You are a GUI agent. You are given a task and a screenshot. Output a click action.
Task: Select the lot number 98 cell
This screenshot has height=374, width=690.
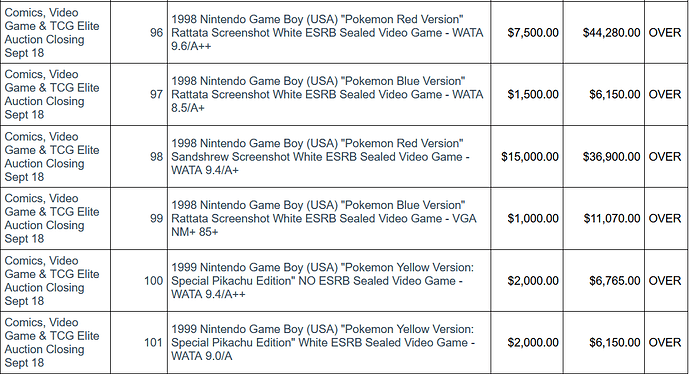[x=139, y=157]
